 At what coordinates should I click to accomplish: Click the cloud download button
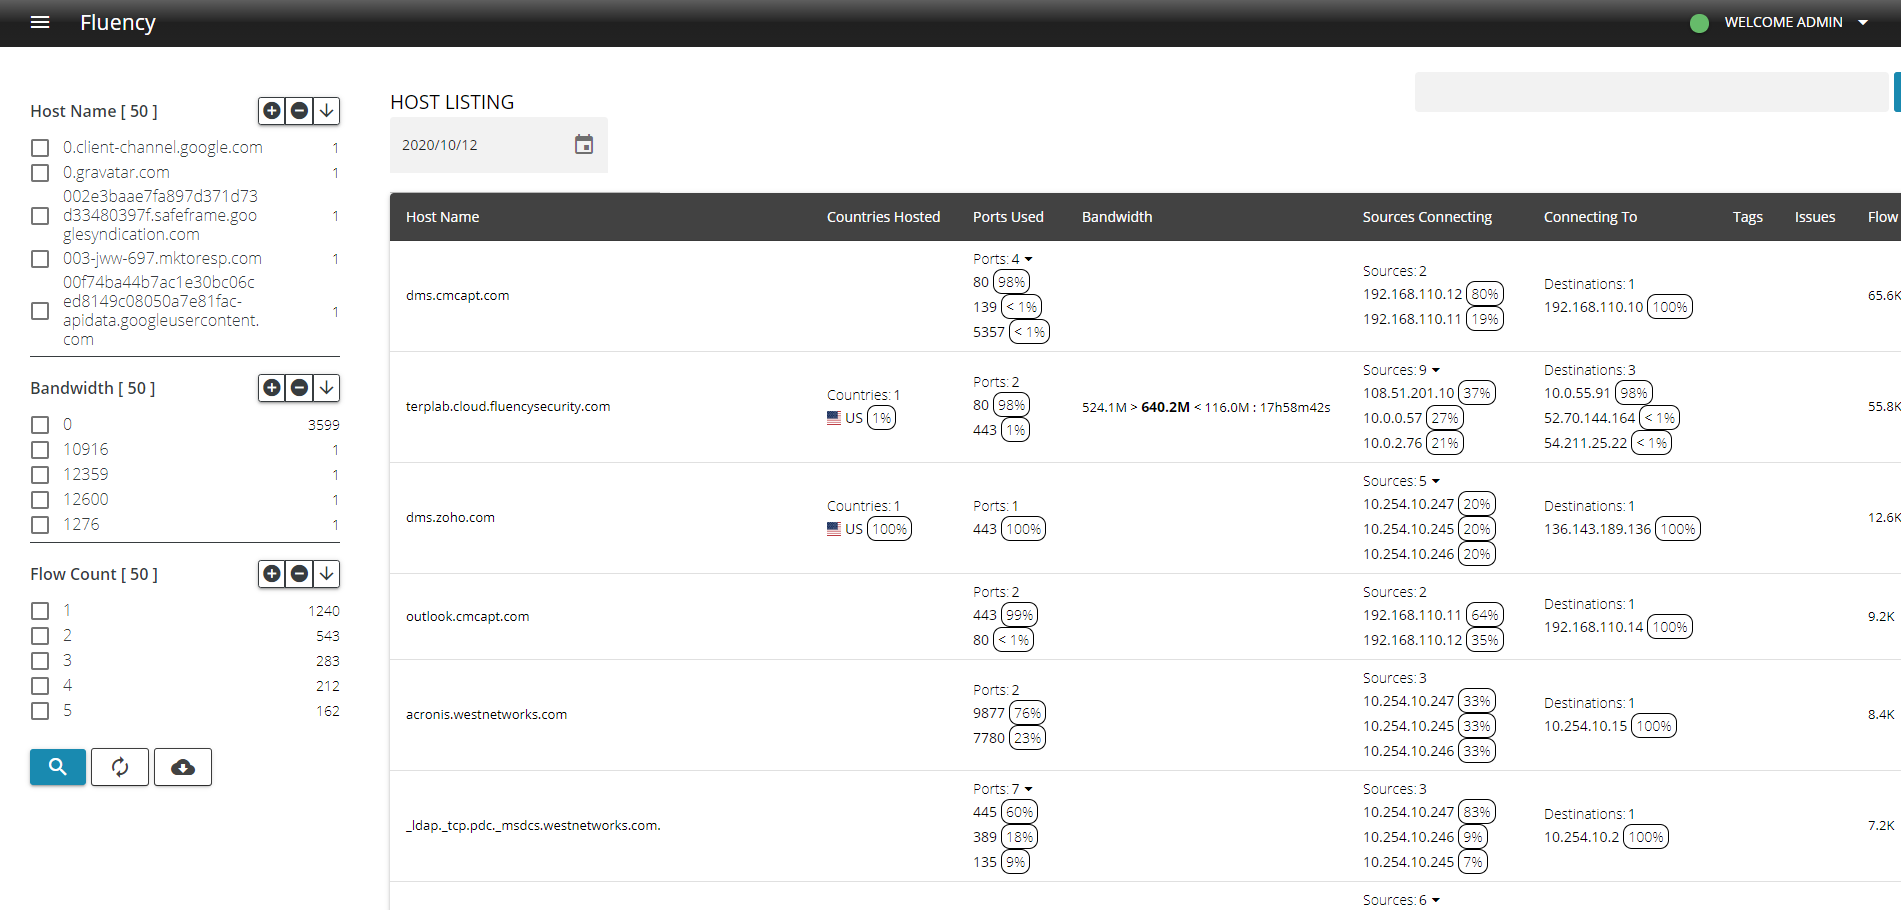pyautogui.click(x=183, y=767)
